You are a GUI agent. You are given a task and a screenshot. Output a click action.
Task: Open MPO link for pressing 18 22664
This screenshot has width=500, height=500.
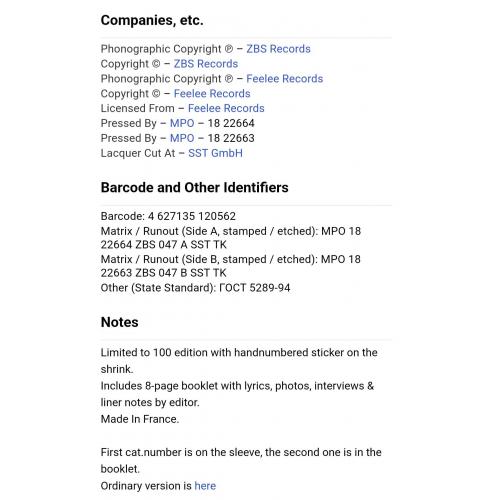[182, 123]
